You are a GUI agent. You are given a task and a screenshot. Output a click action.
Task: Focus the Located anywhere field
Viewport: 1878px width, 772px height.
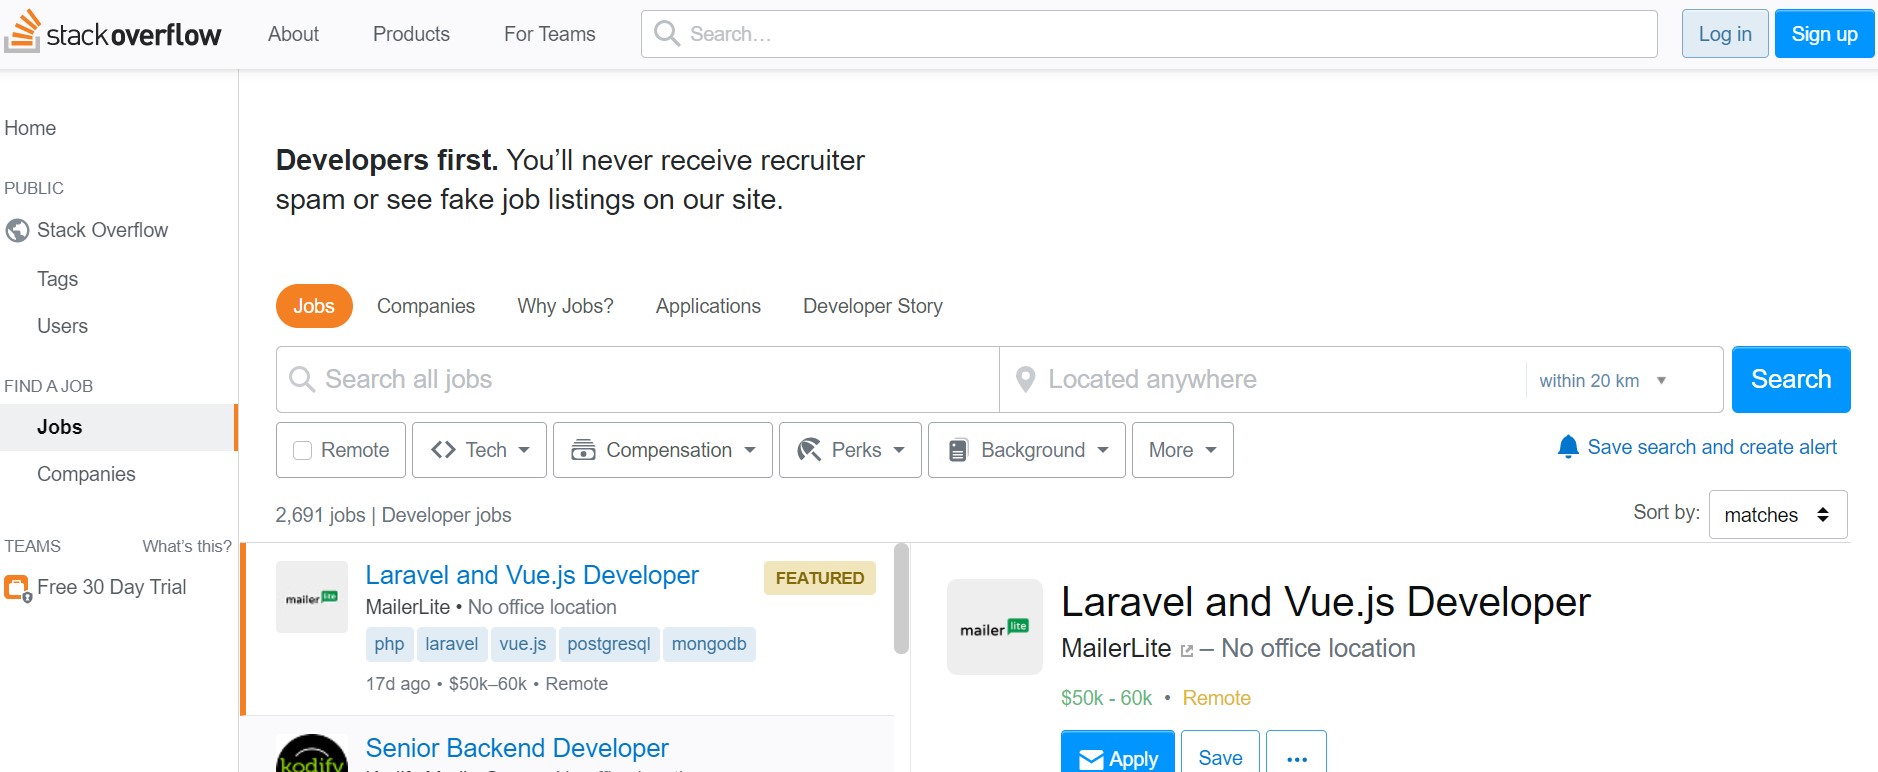(x=1263, y=379)
